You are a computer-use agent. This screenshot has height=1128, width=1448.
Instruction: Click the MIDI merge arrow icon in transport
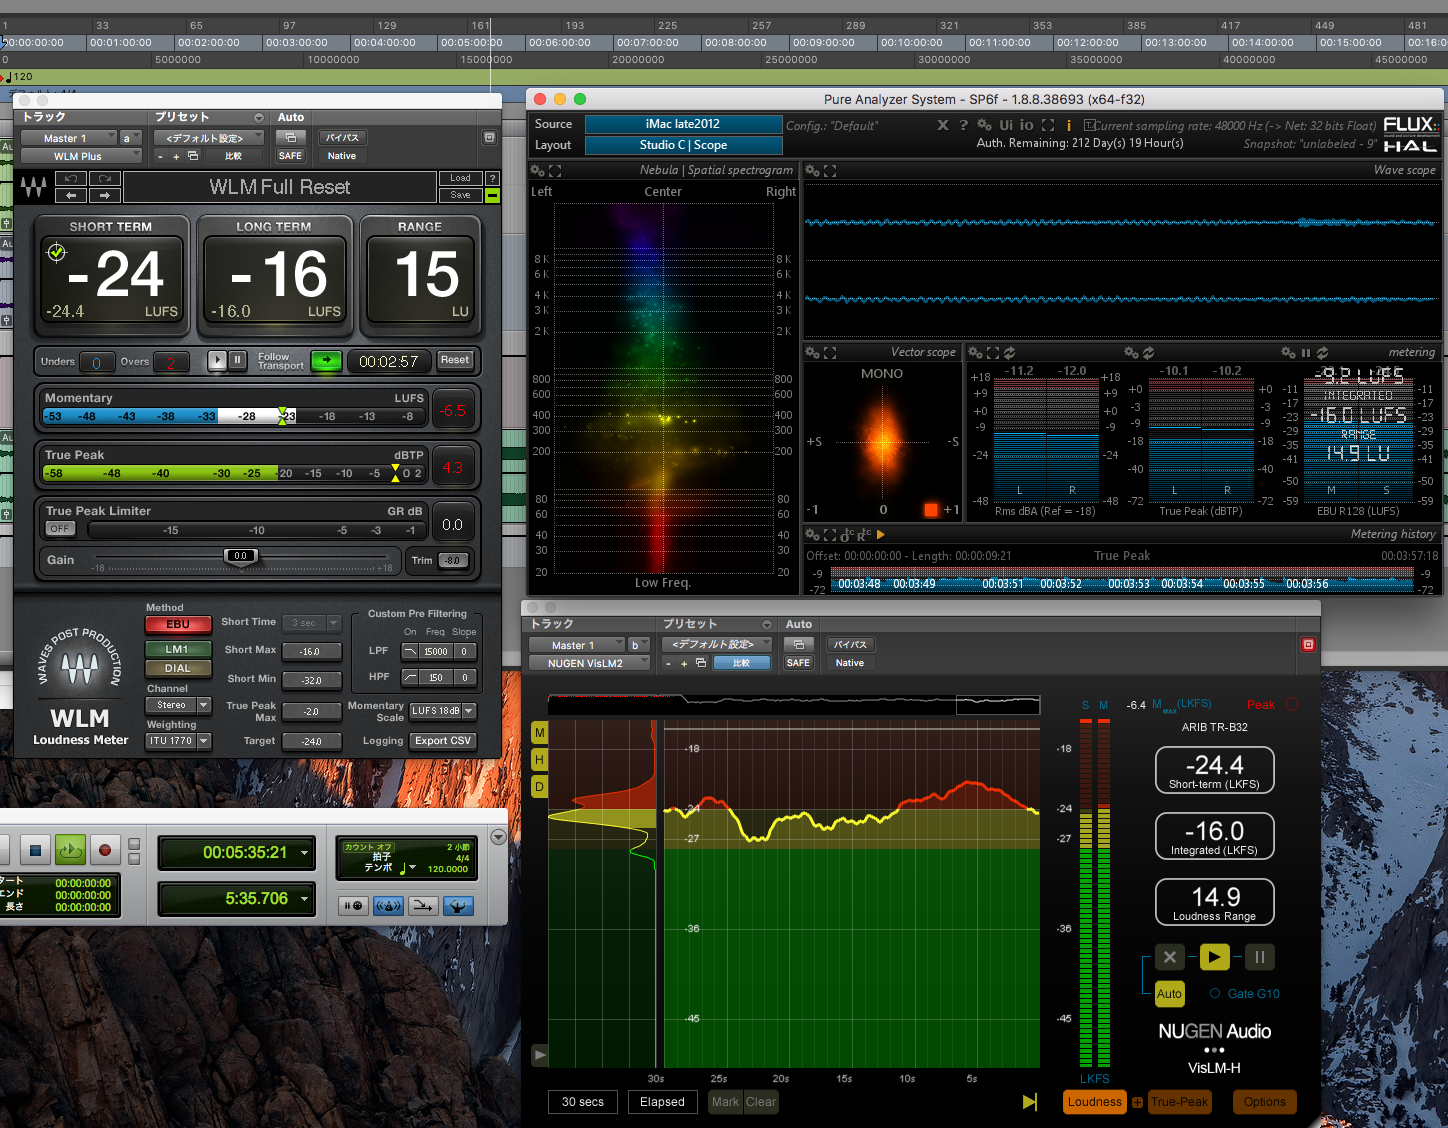pos(423,906)
